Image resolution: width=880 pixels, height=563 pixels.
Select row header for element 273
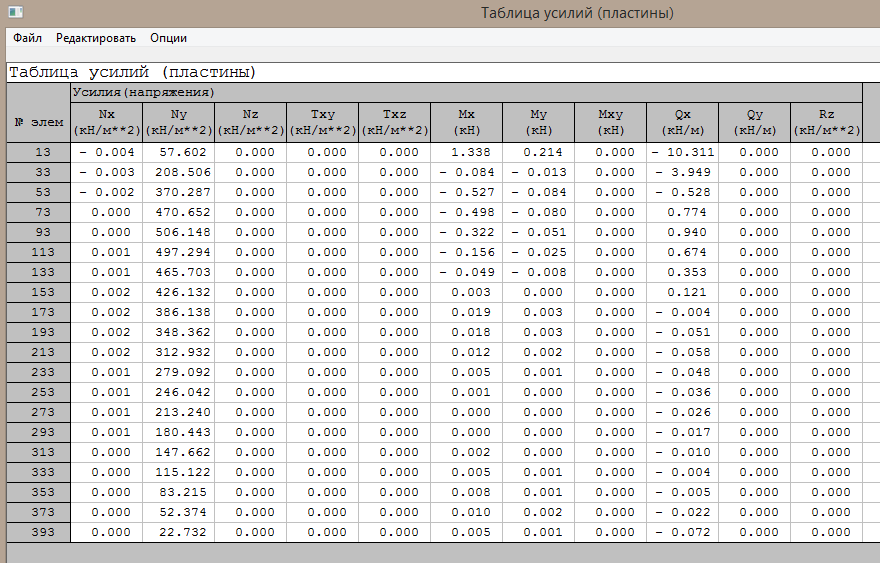click(39, 412)
